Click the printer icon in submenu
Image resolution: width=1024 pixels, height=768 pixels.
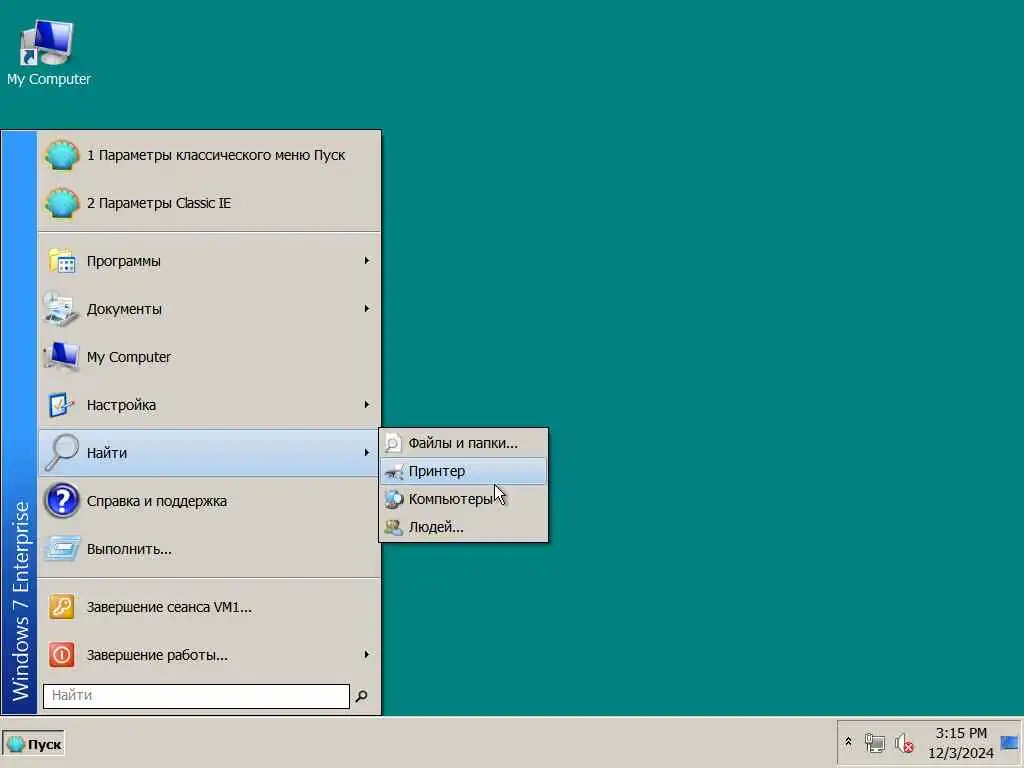coord(394,472)
